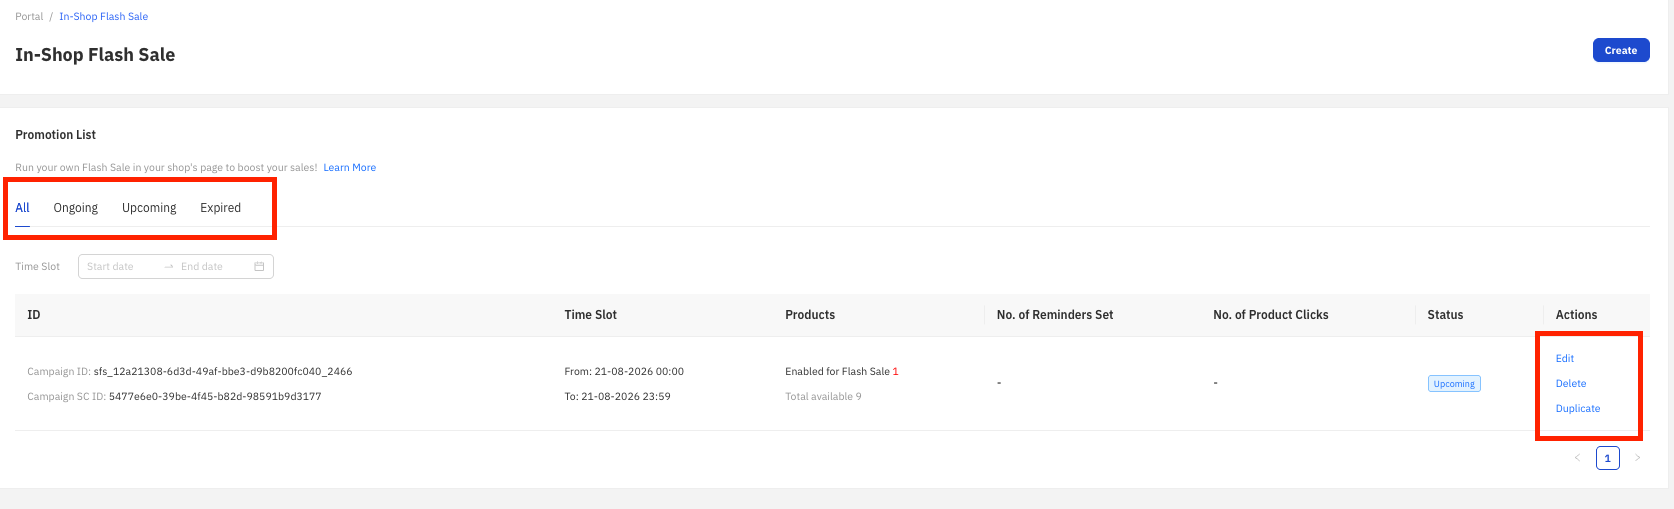
Task: Switch to the Upcoming tab
Action: point(149,208)
